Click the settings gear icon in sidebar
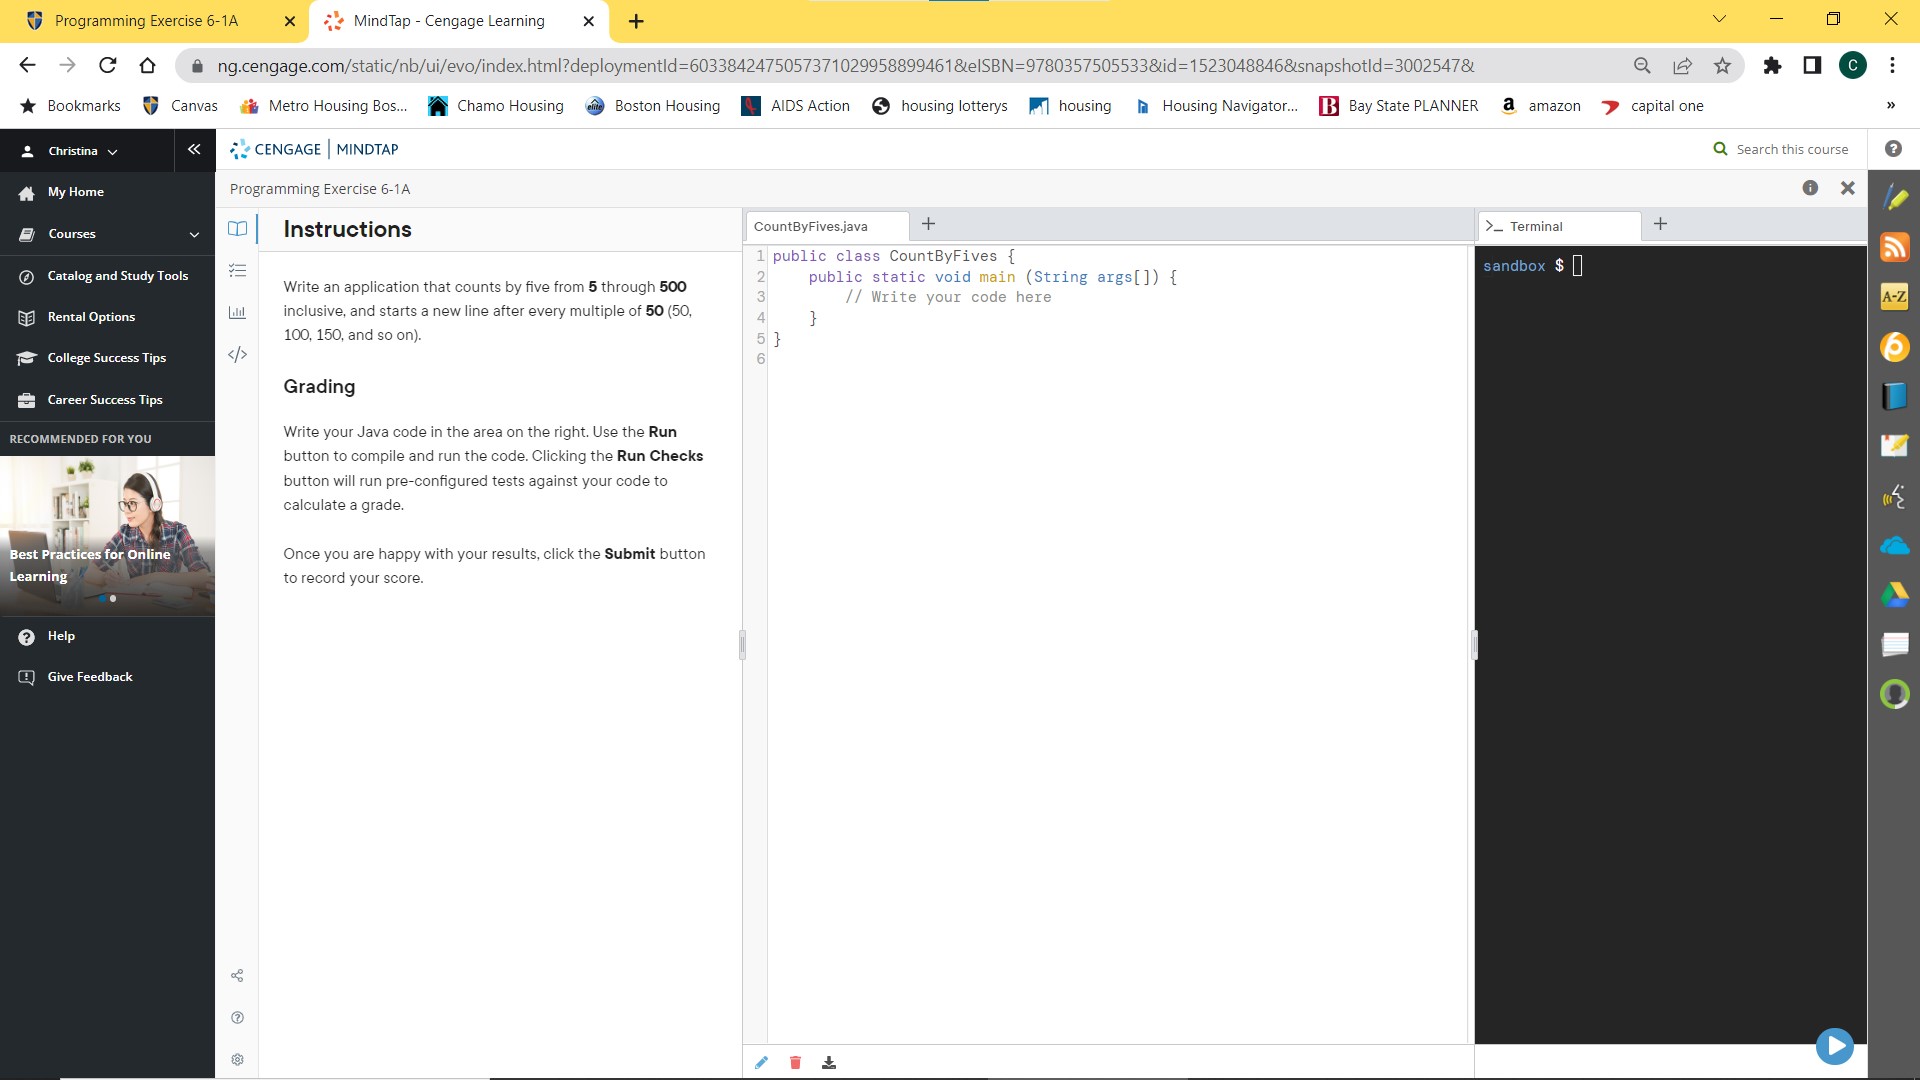Image resolution: width=1920 pixels, height=1080 pixels. click(x=237, y=1059)
